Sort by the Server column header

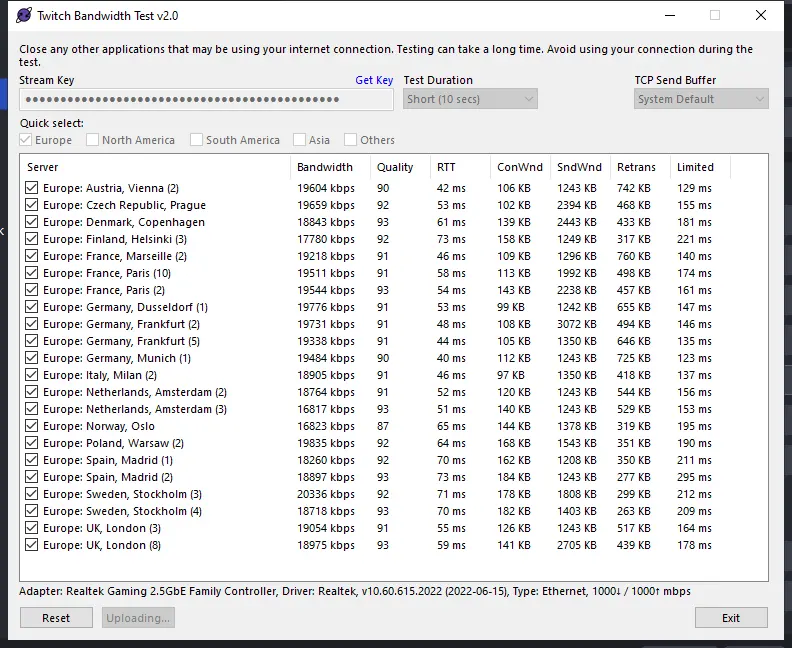(x=155, y=167)
